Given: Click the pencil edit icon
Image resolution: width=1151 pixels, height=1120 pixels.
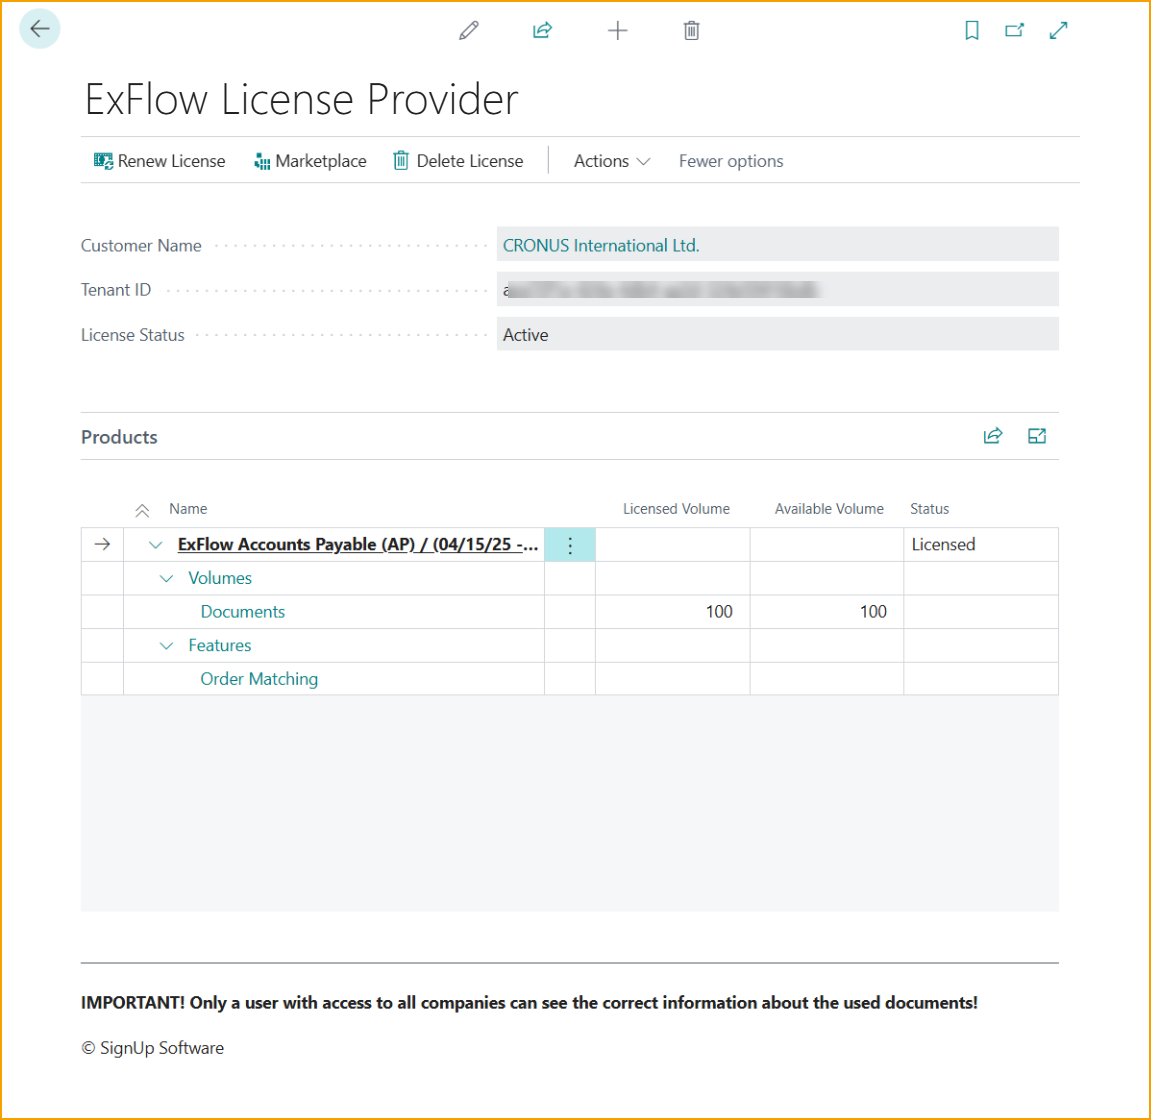Looking at the screenshot, I should [x=468, y=31].
